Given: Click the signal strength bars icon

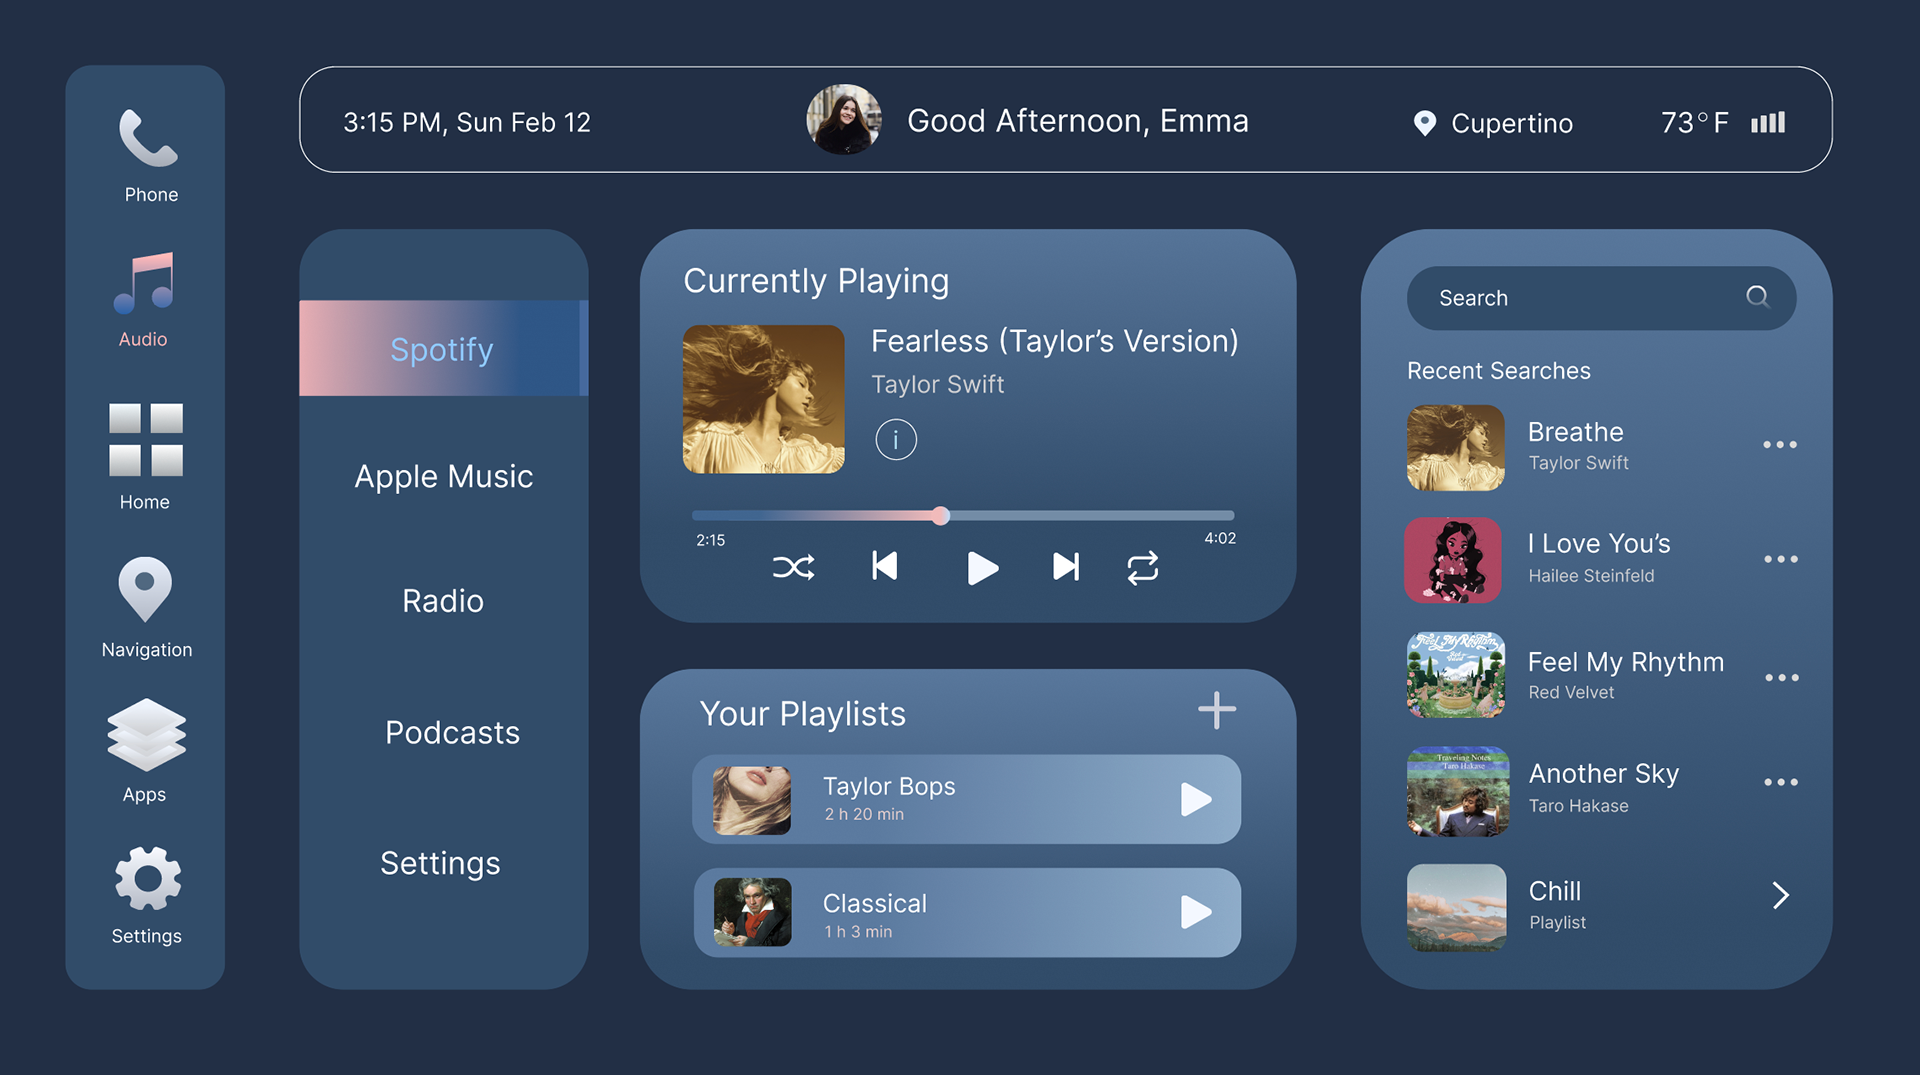Looking at the screenshot, I should [1768, 122].
